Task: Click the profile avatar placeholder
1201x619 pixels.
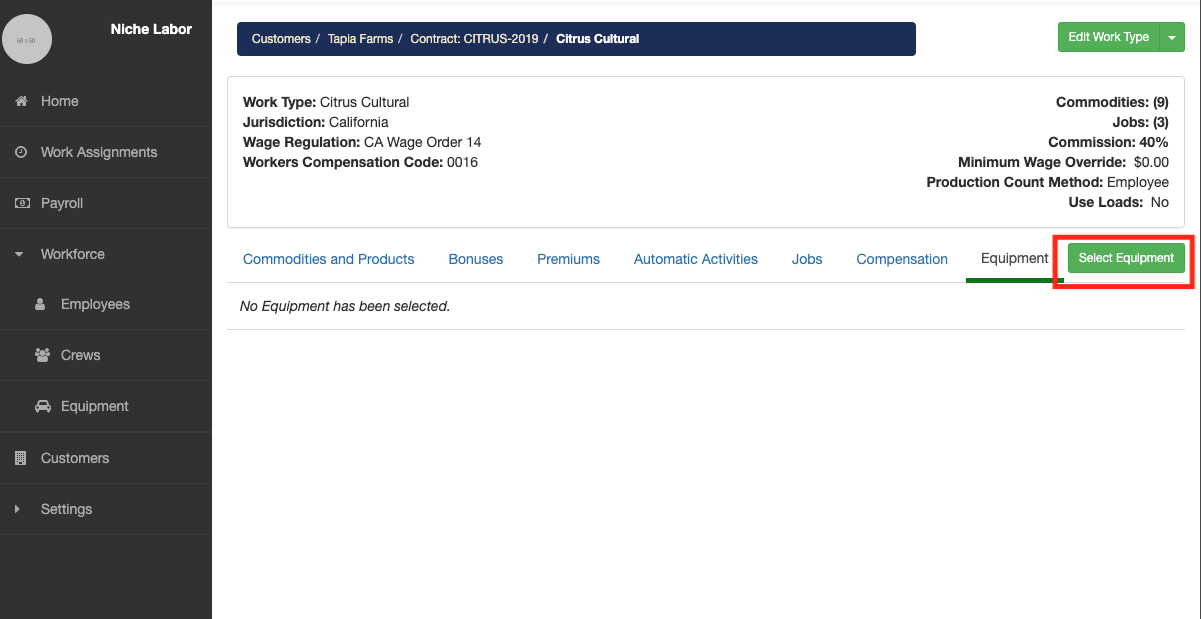Action: coord(27,38)
